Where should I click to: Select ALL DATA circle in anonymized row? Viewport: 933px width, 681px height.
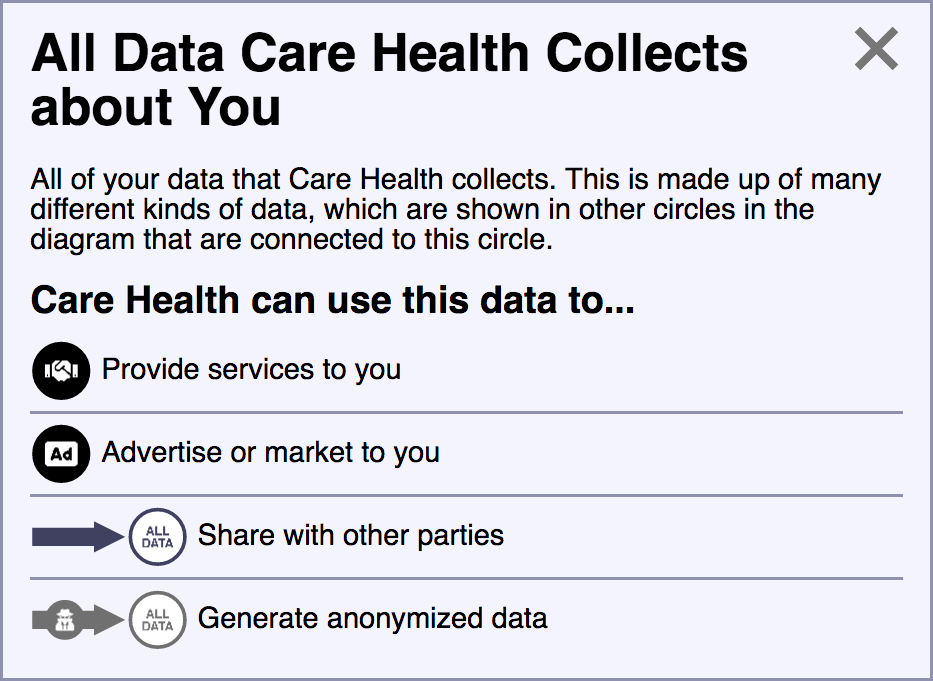(157, 620)
